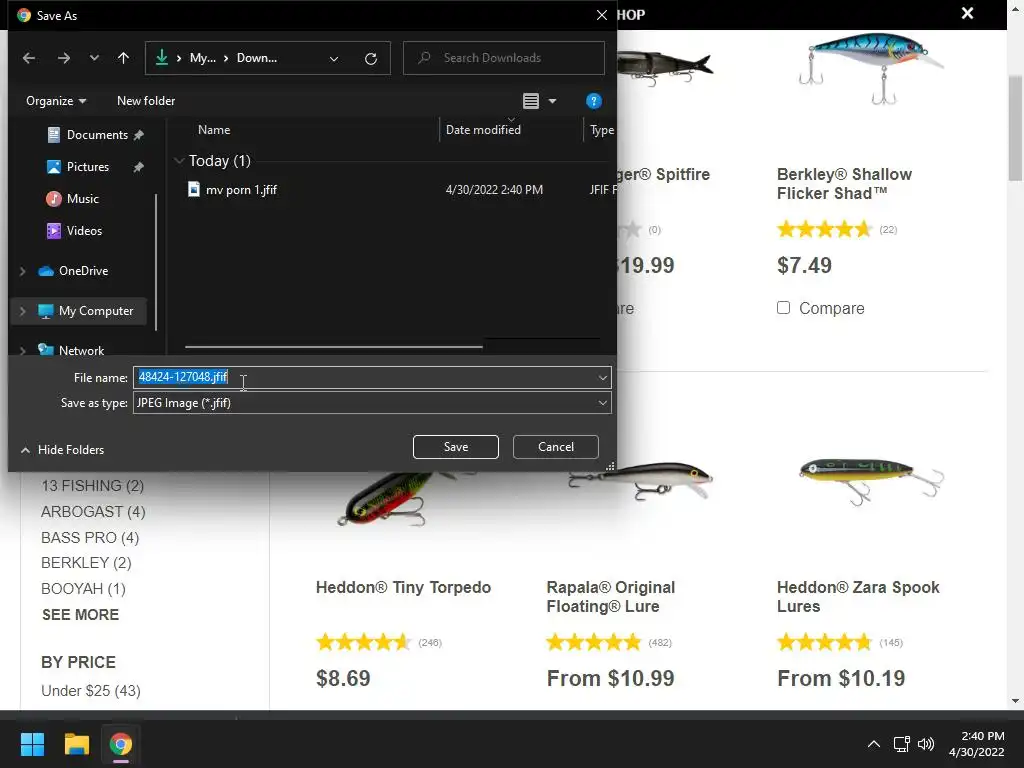Go up one folder level
1024x768 pixels.
[123, 58]
